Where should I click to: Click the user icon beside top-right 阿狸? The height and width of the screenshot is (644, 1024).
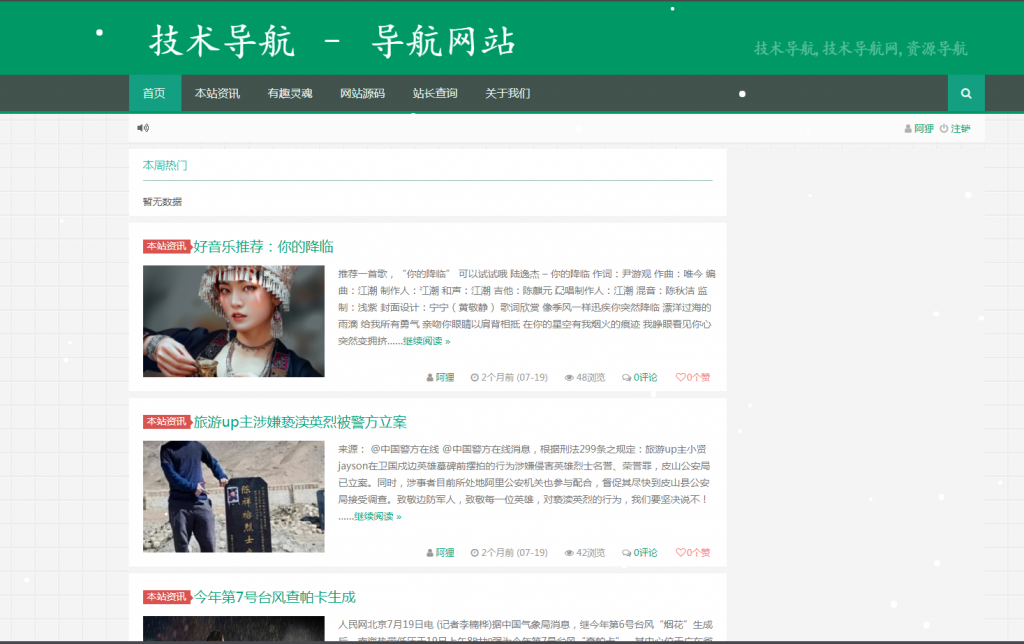(x=908, y=129)
